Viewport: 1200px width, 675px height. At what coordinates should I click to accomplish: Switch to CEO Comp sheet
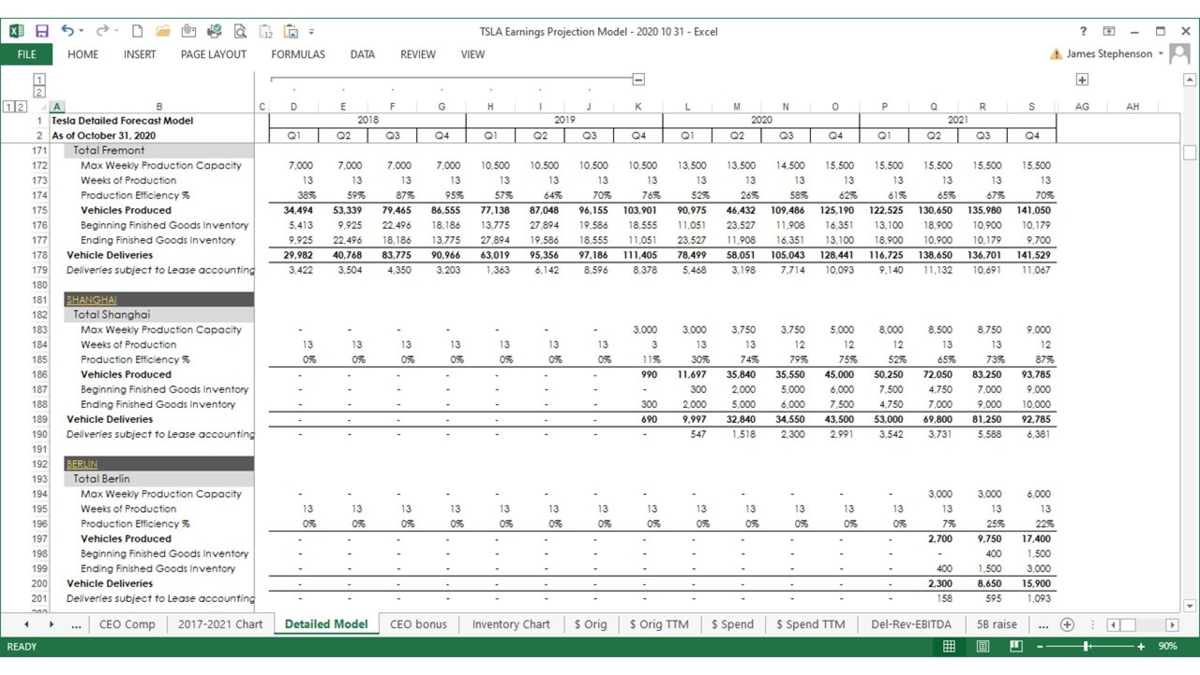point(127,624)
